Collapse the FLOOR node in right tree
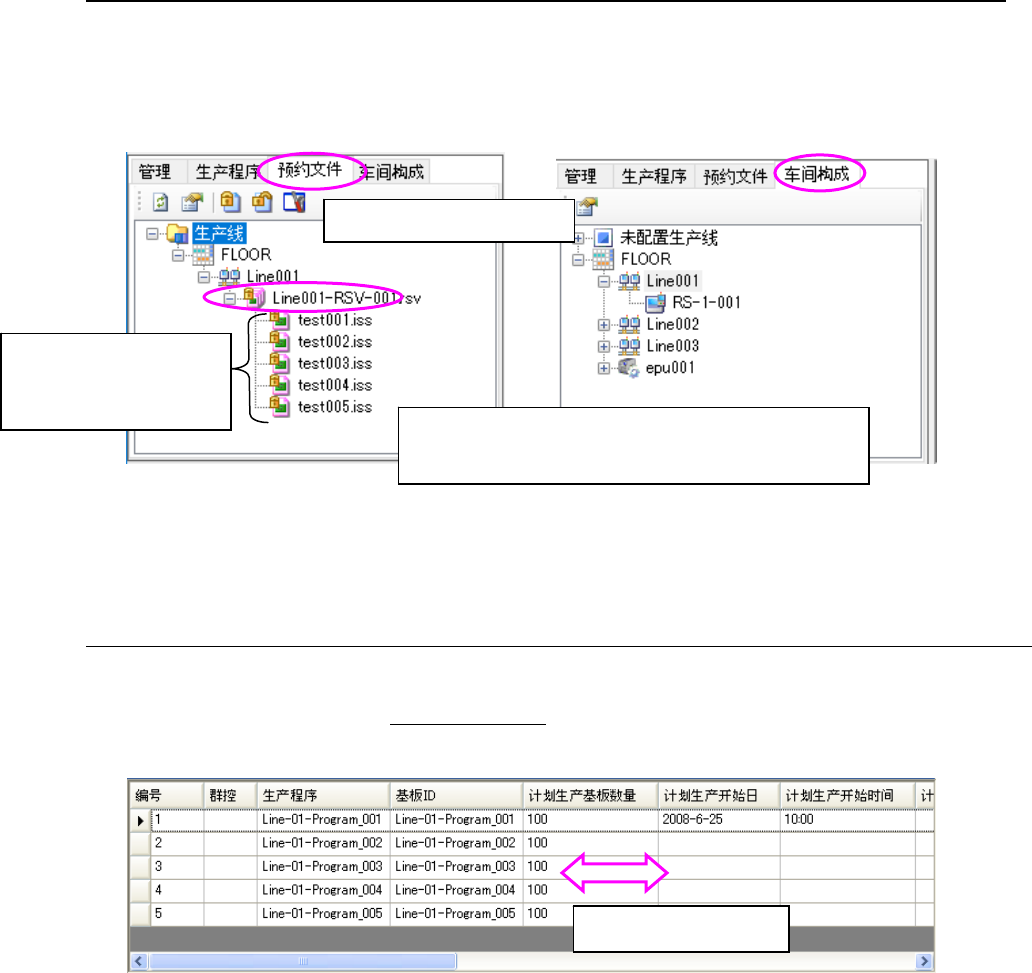Image resolution: width=1032 pixels, height=973 pixels. pyautogui.click(x=578, y=260)
